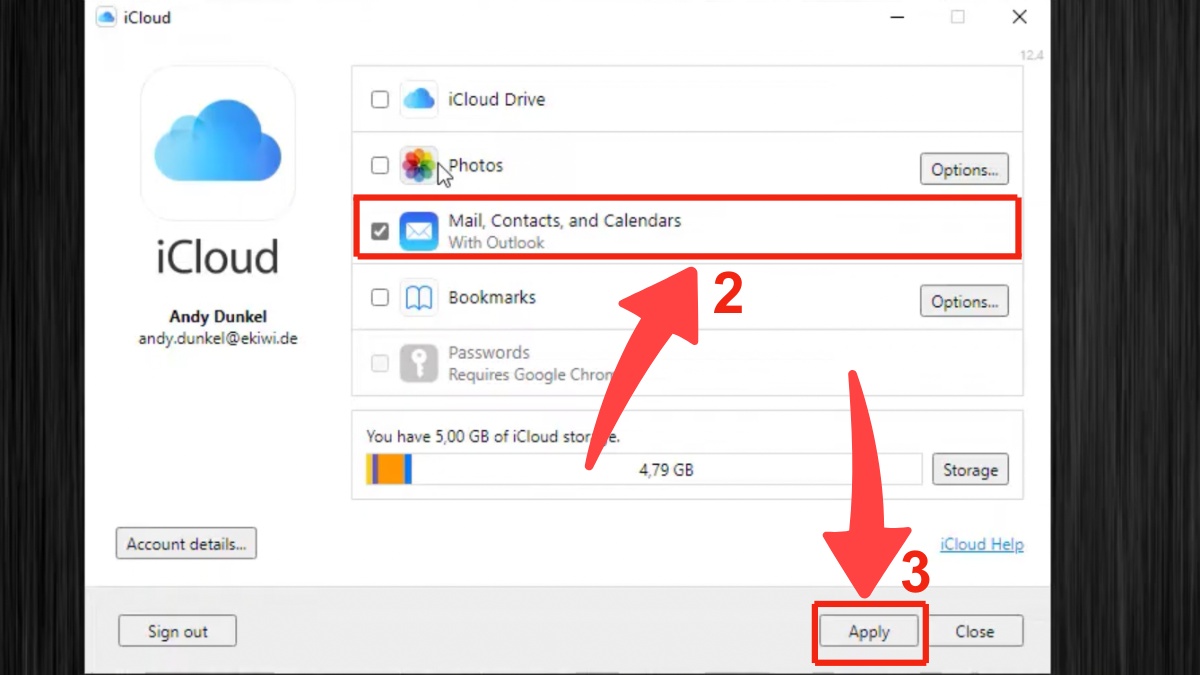Image resolution: width=1200 pixels, height=675 pixels.
Task: Click the Photos flower icon
Action: tap(419, 165)
